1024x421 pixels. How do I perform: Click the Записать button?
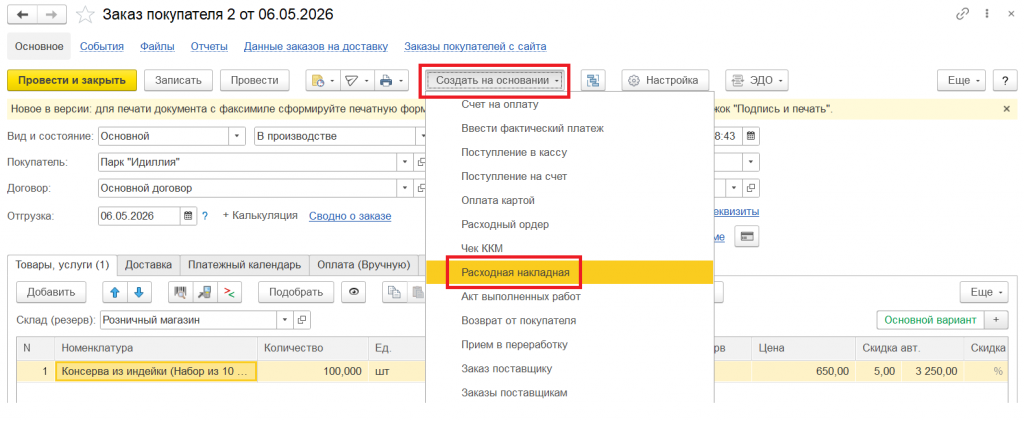[x=178, y=80]
